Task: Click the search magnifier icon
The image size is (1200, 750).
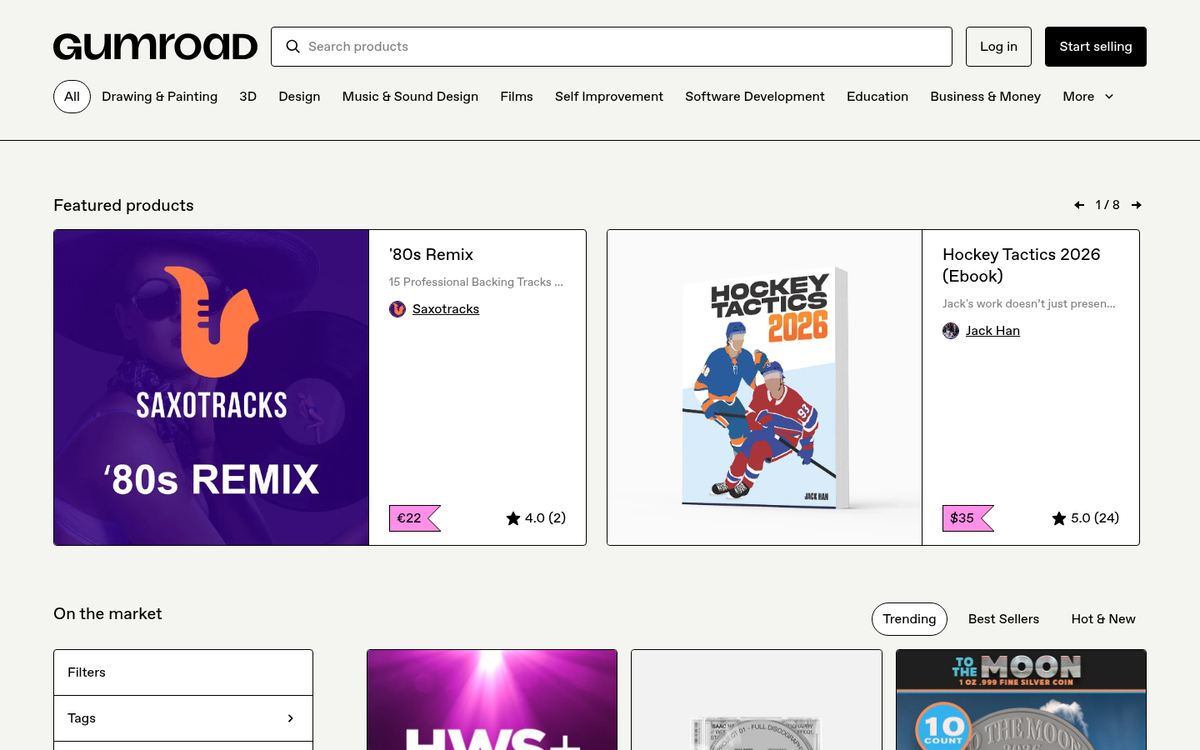Action: (293, 46)
